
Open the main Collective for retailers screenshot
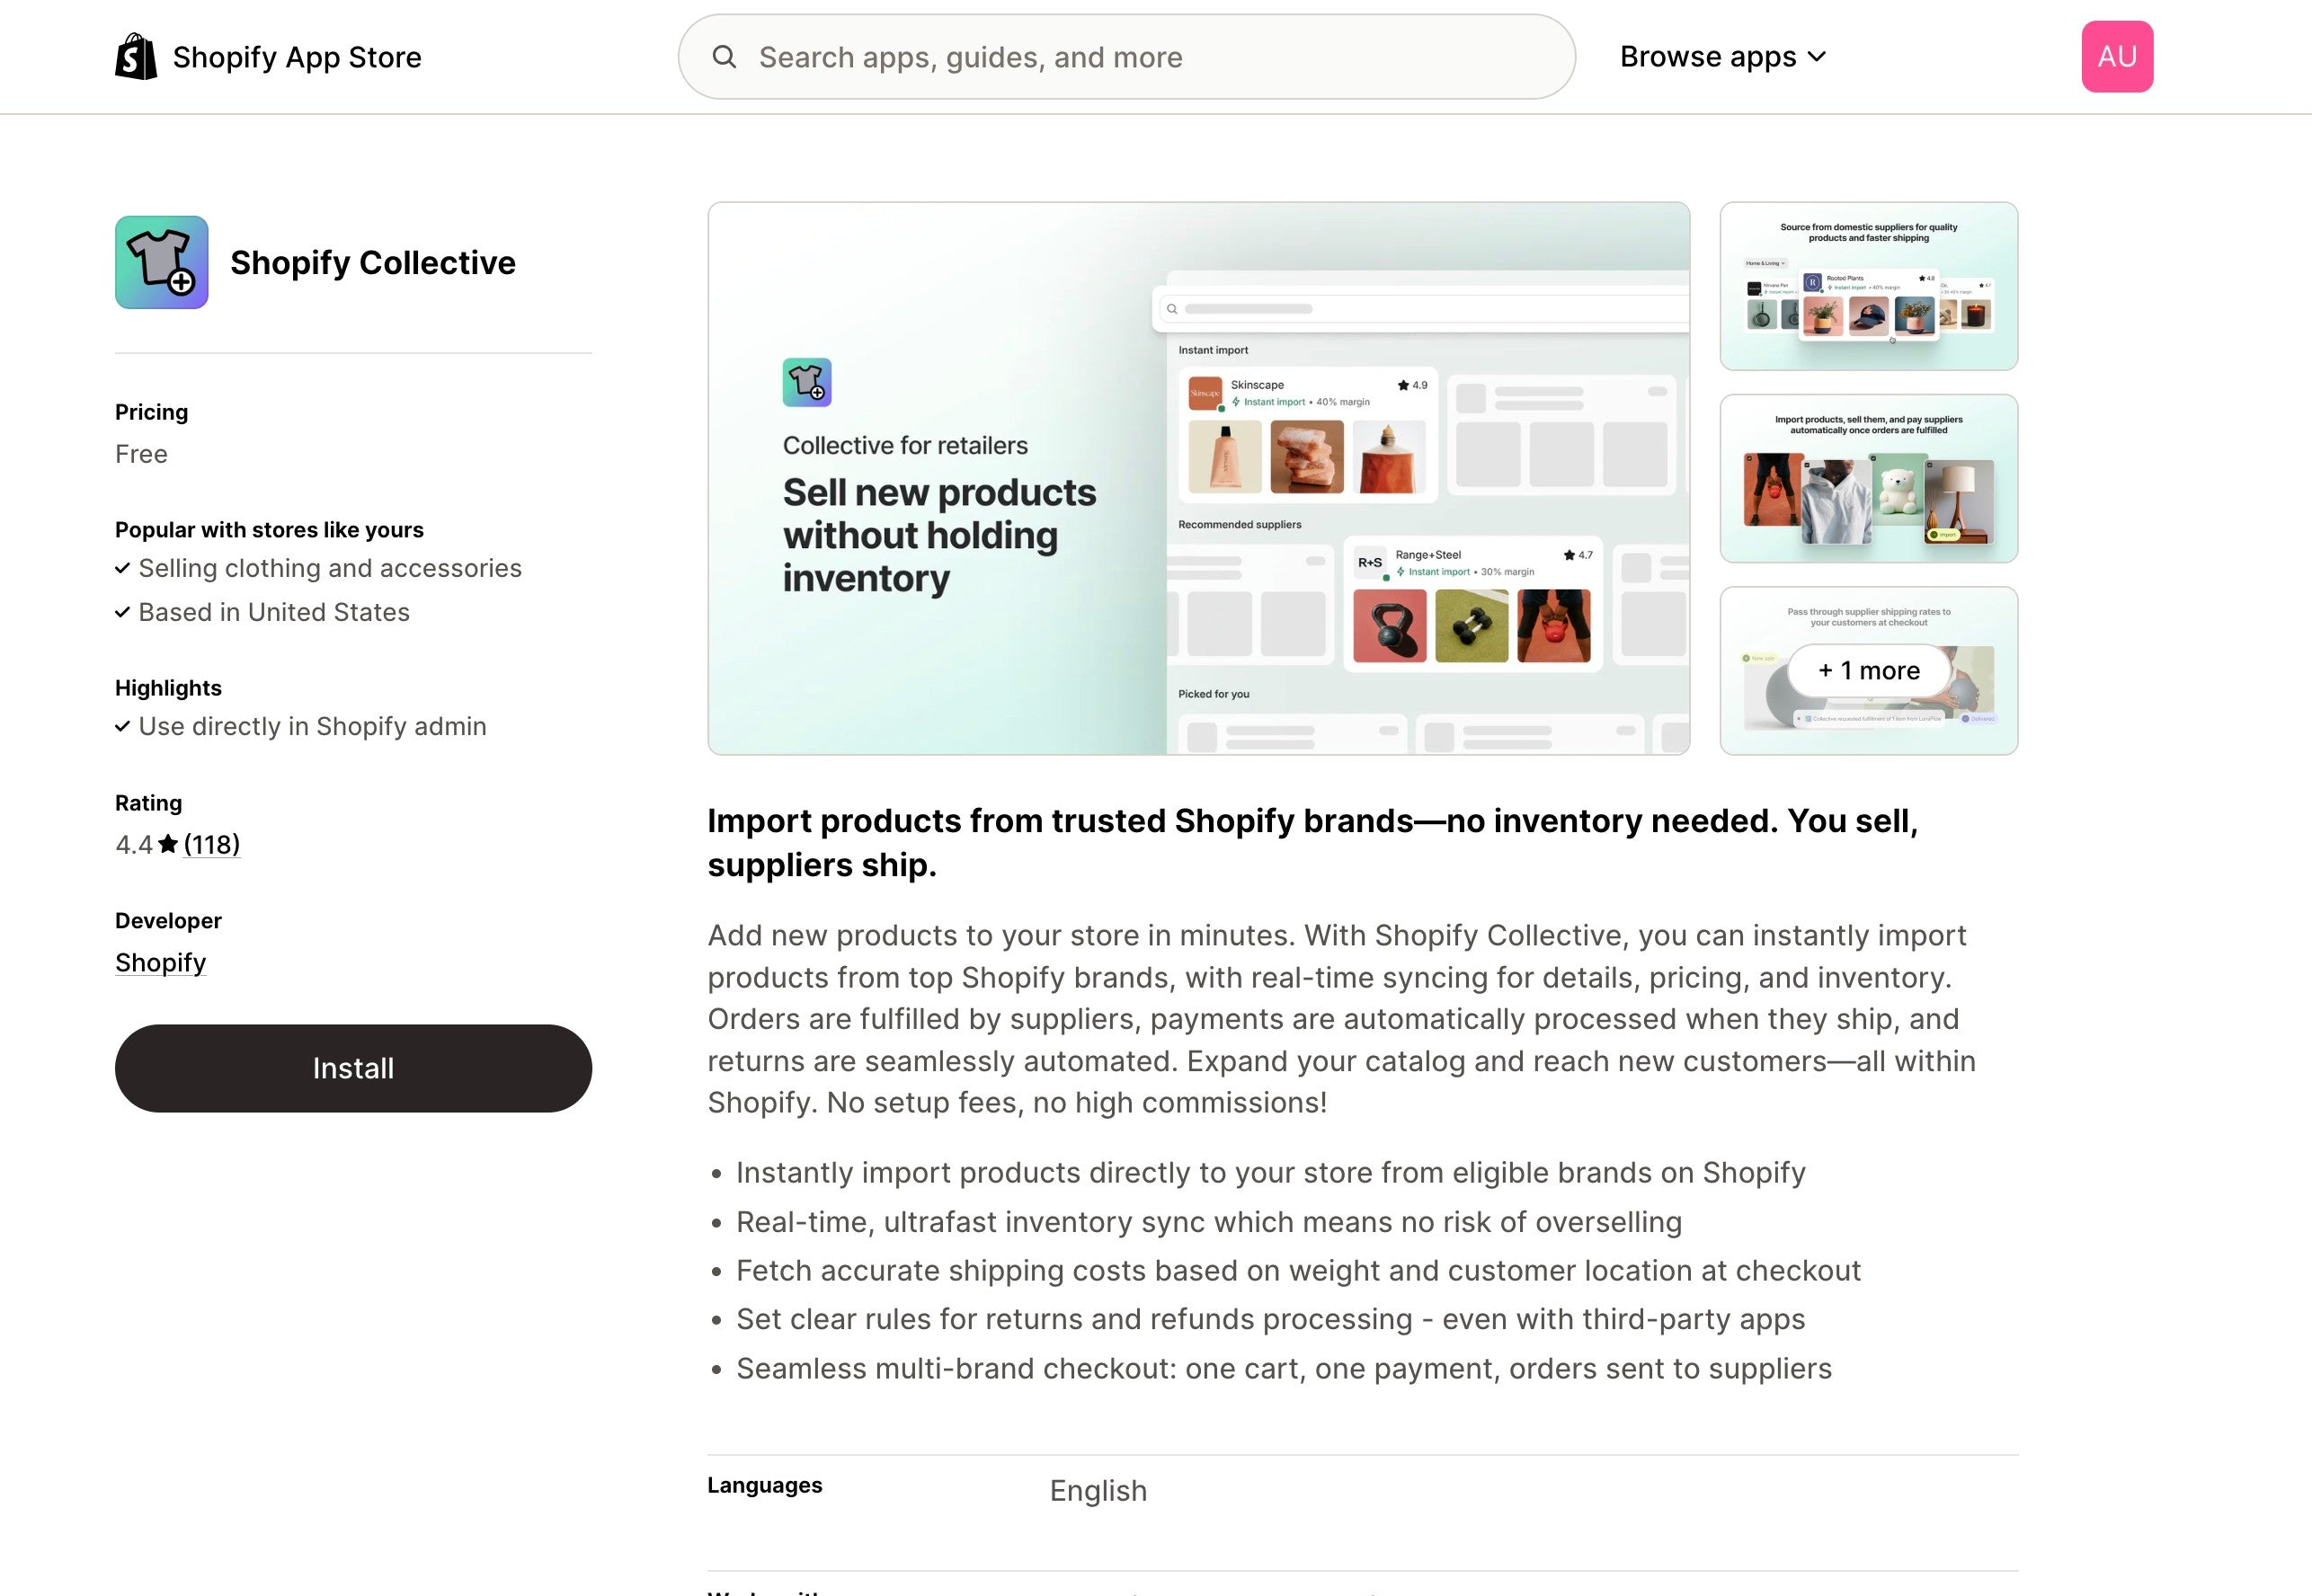pos(1198,478)
